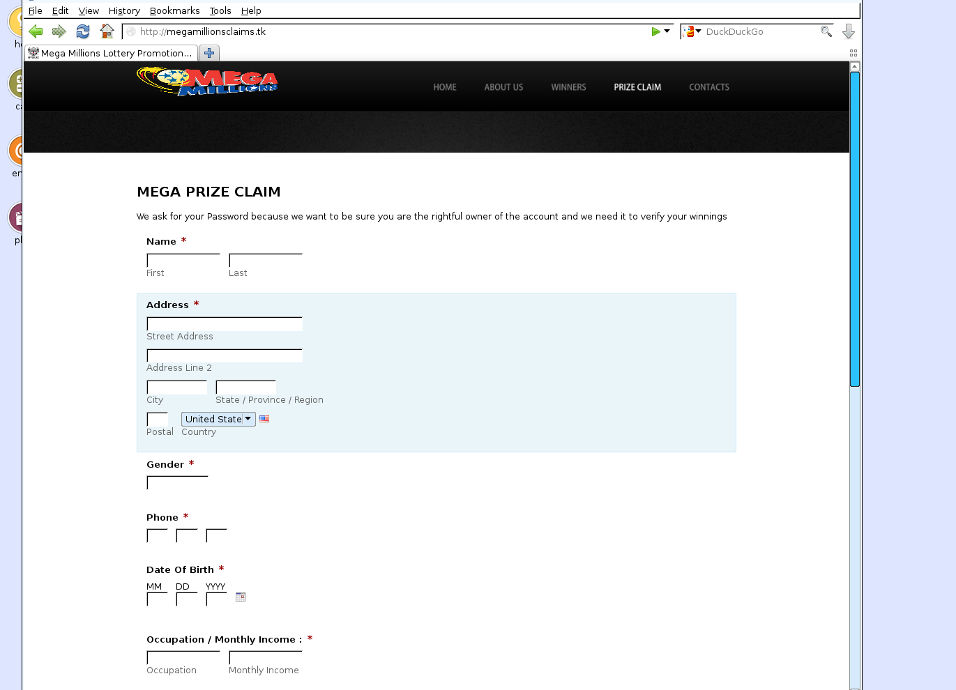Reload the page with refresh icon
Image resolution: width=956 pixels, height=690 pixels.
tap(83, 31)
